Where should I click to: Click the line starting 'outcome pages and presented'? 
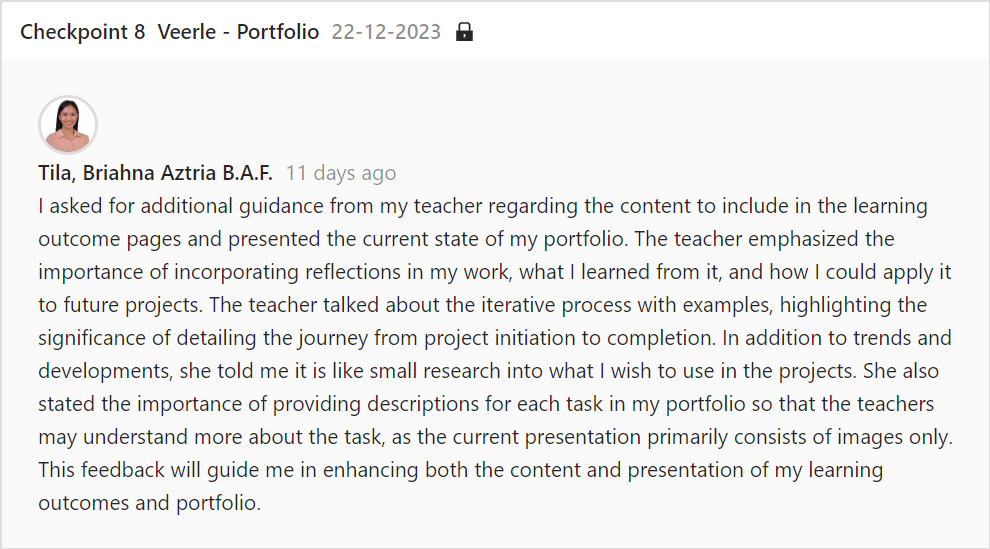pyautogui.click(x=467, y=239)
